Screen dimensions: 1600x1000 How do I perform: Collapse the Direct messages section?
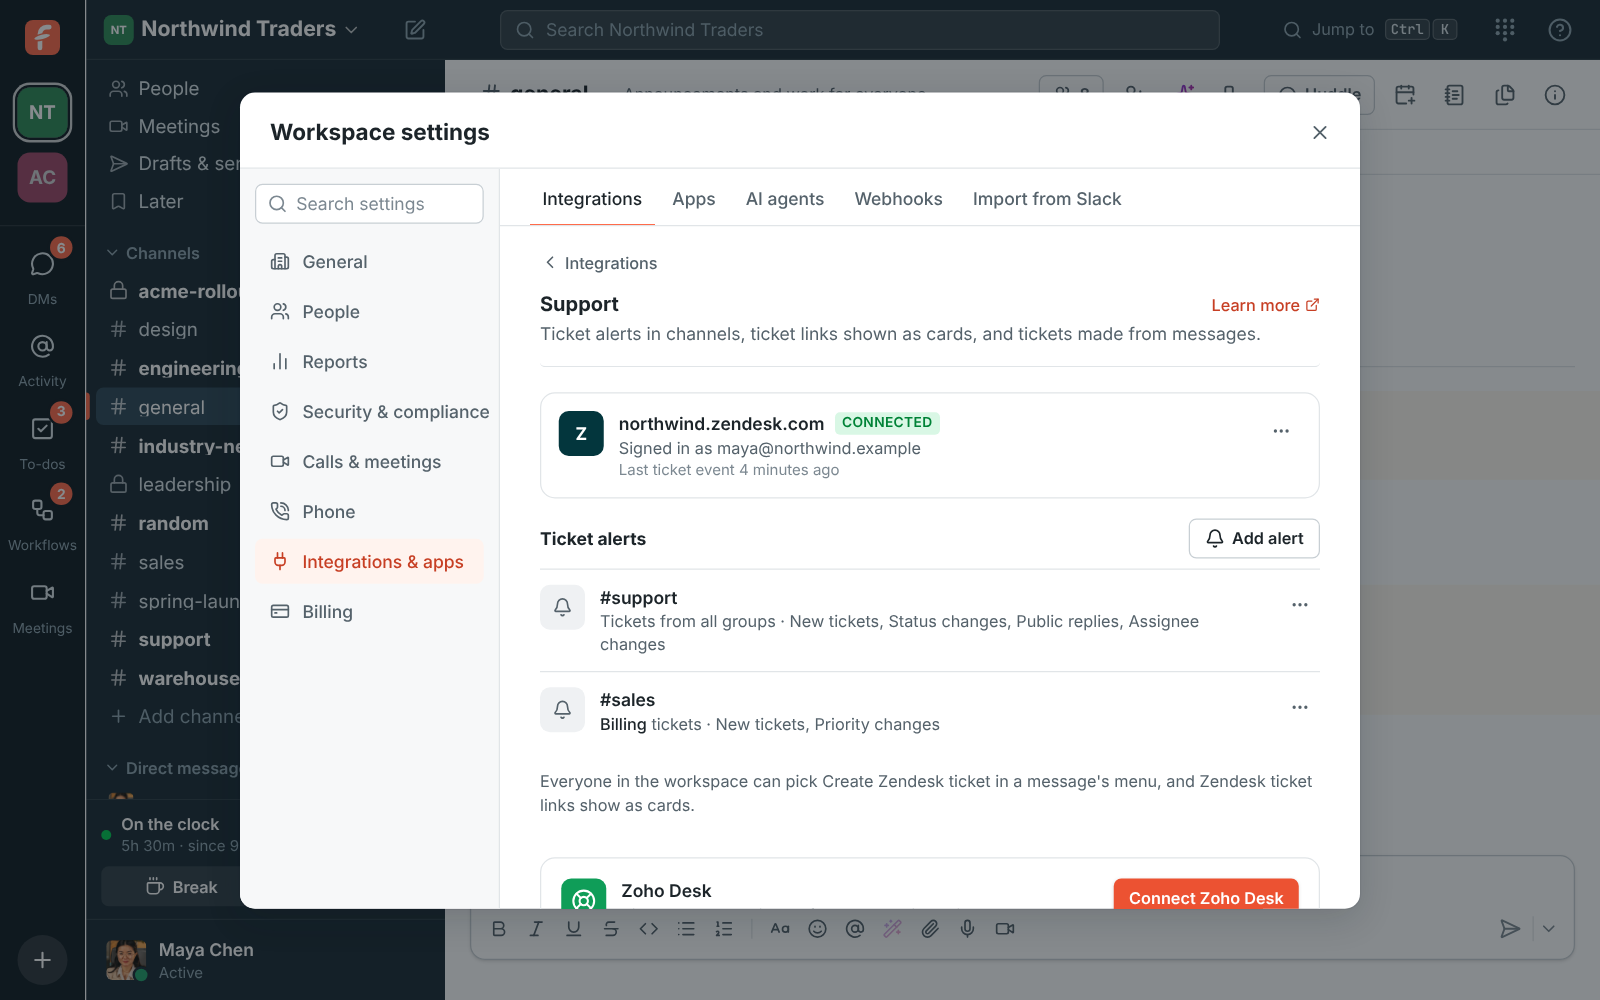click(172, 768)
